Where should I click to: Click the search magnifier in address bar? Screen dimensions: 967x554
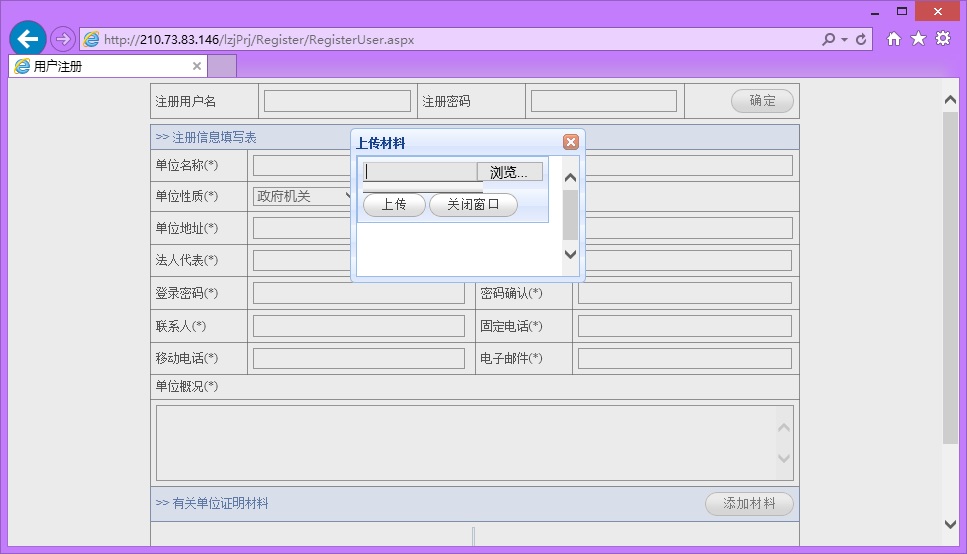coord(828,39)
